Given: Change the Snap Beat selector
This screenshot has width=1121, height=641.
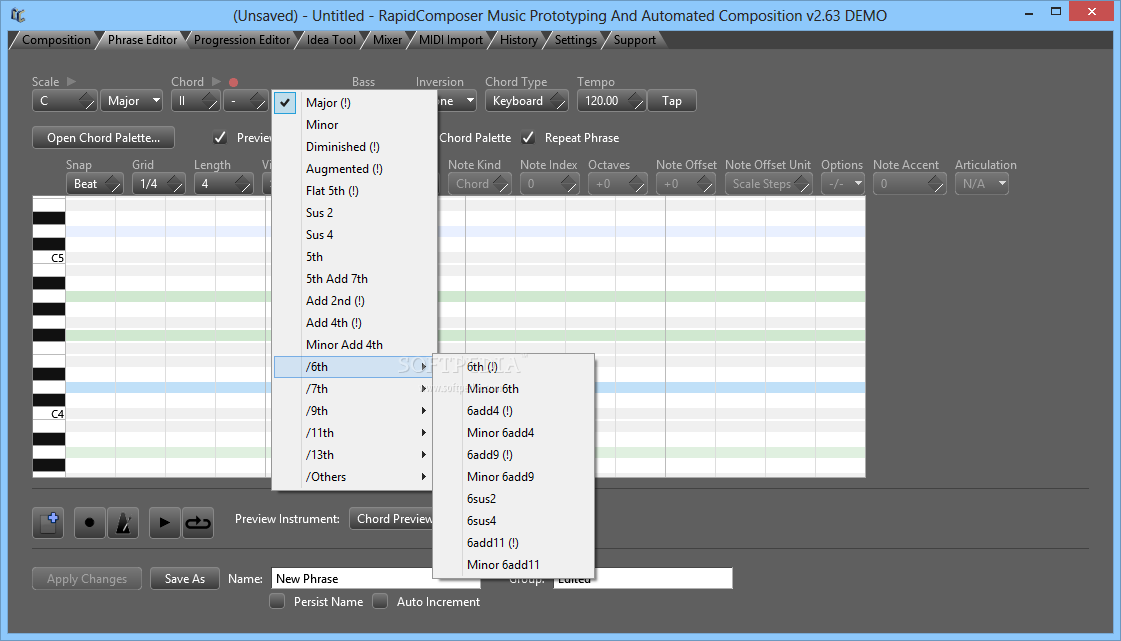Looking at the screenshot, I should [x=95, y=184].
